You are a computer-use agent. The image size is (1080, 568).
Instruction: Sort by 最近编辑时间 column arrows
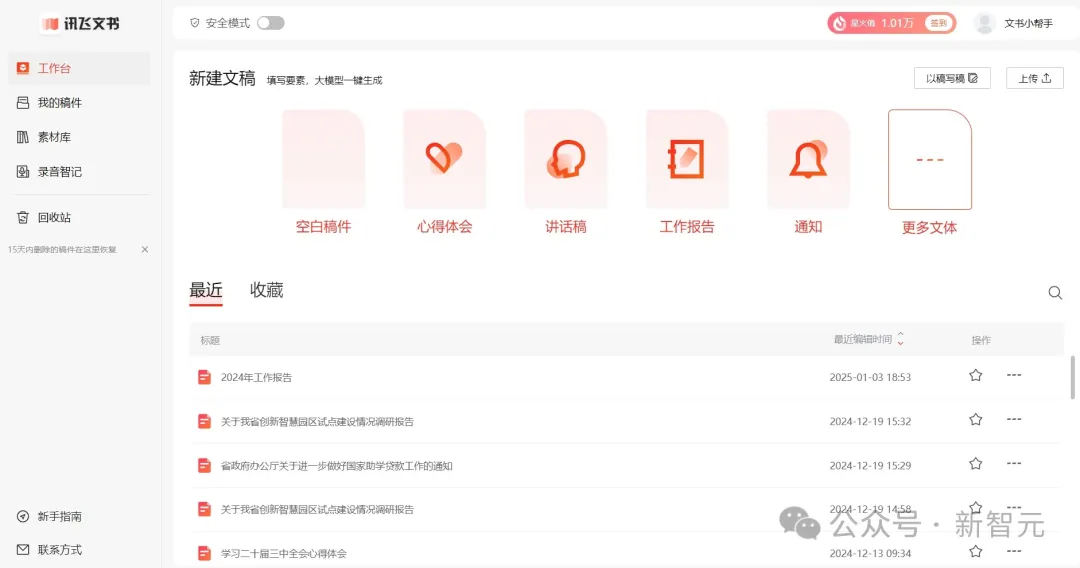(900, 339)
